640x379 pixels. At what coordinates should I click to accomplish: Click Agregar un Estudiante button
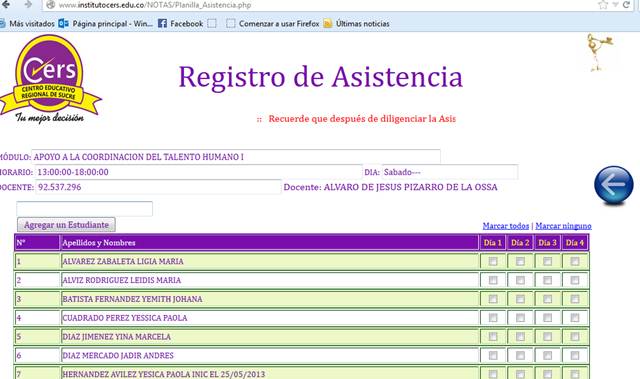[x=66, y=225]
